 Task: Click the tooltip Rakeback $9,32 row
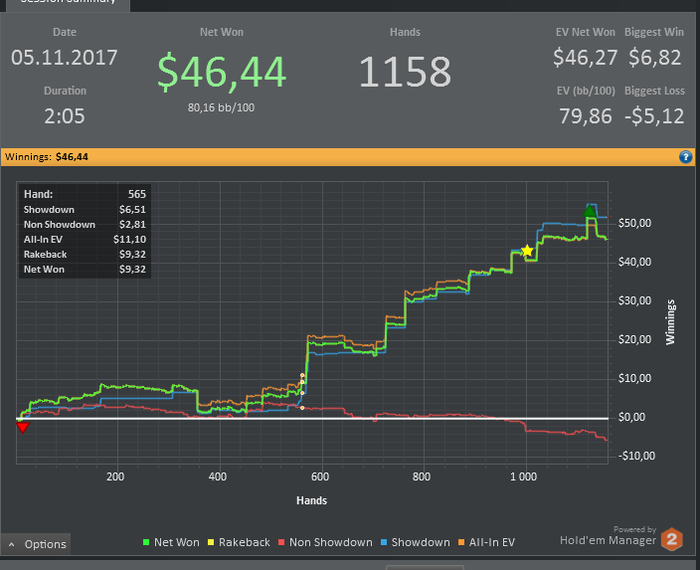85,254
